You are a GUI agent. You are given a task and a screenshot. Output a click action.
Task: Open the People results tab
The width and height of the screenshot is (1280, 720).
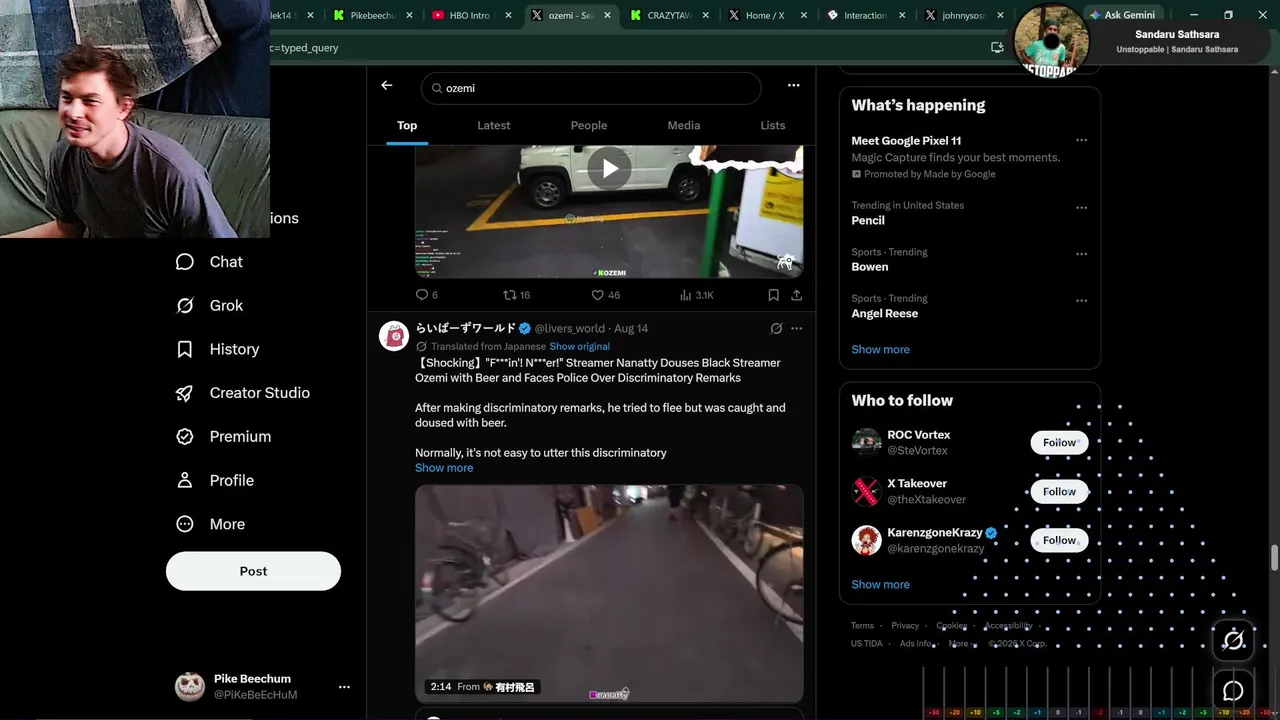[x=589, y=126]
